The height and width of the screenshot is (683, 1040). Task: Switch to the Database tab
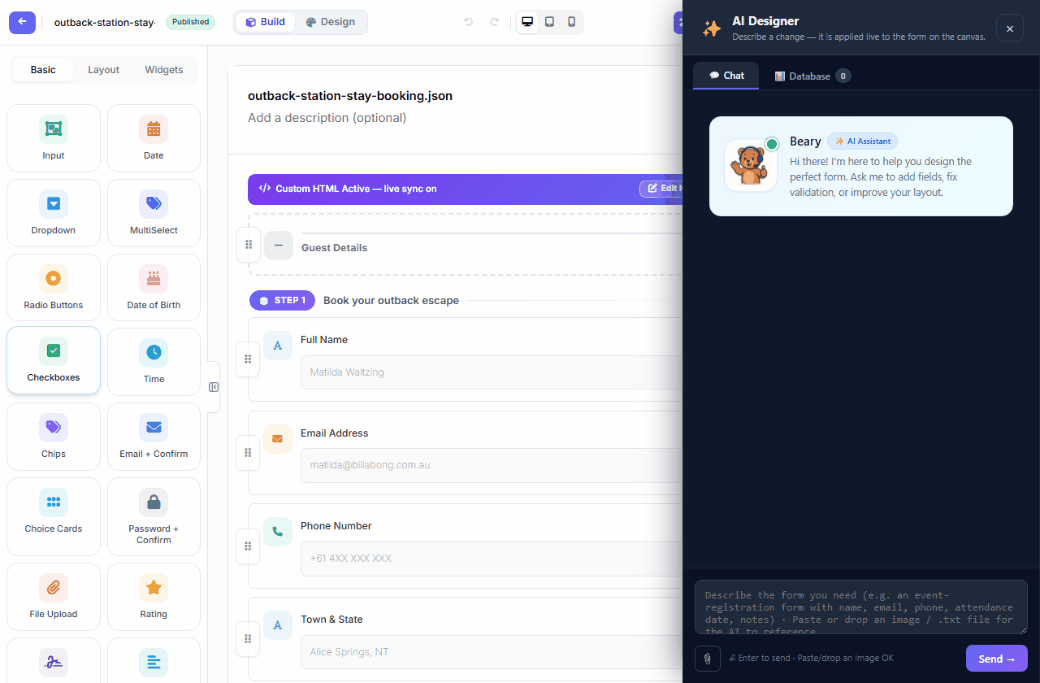click(812, 76)
